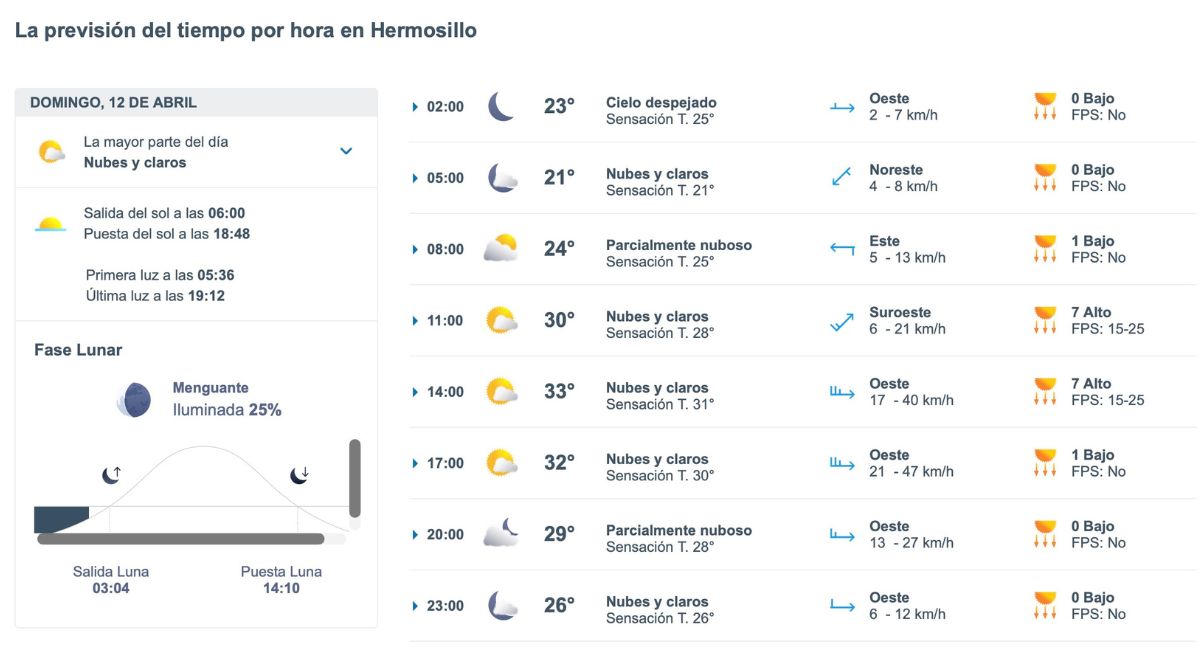
Task: Select the night clouds icon at 20:00
Action: 501,534
